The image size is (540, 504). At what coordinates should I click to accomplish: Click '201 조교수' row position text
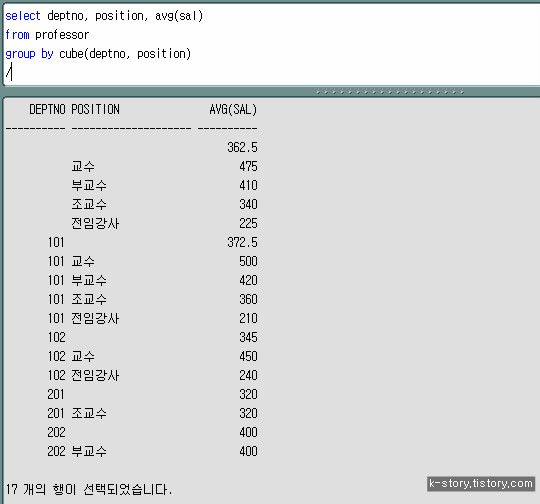pyautogui.click(x=89, y=413)
